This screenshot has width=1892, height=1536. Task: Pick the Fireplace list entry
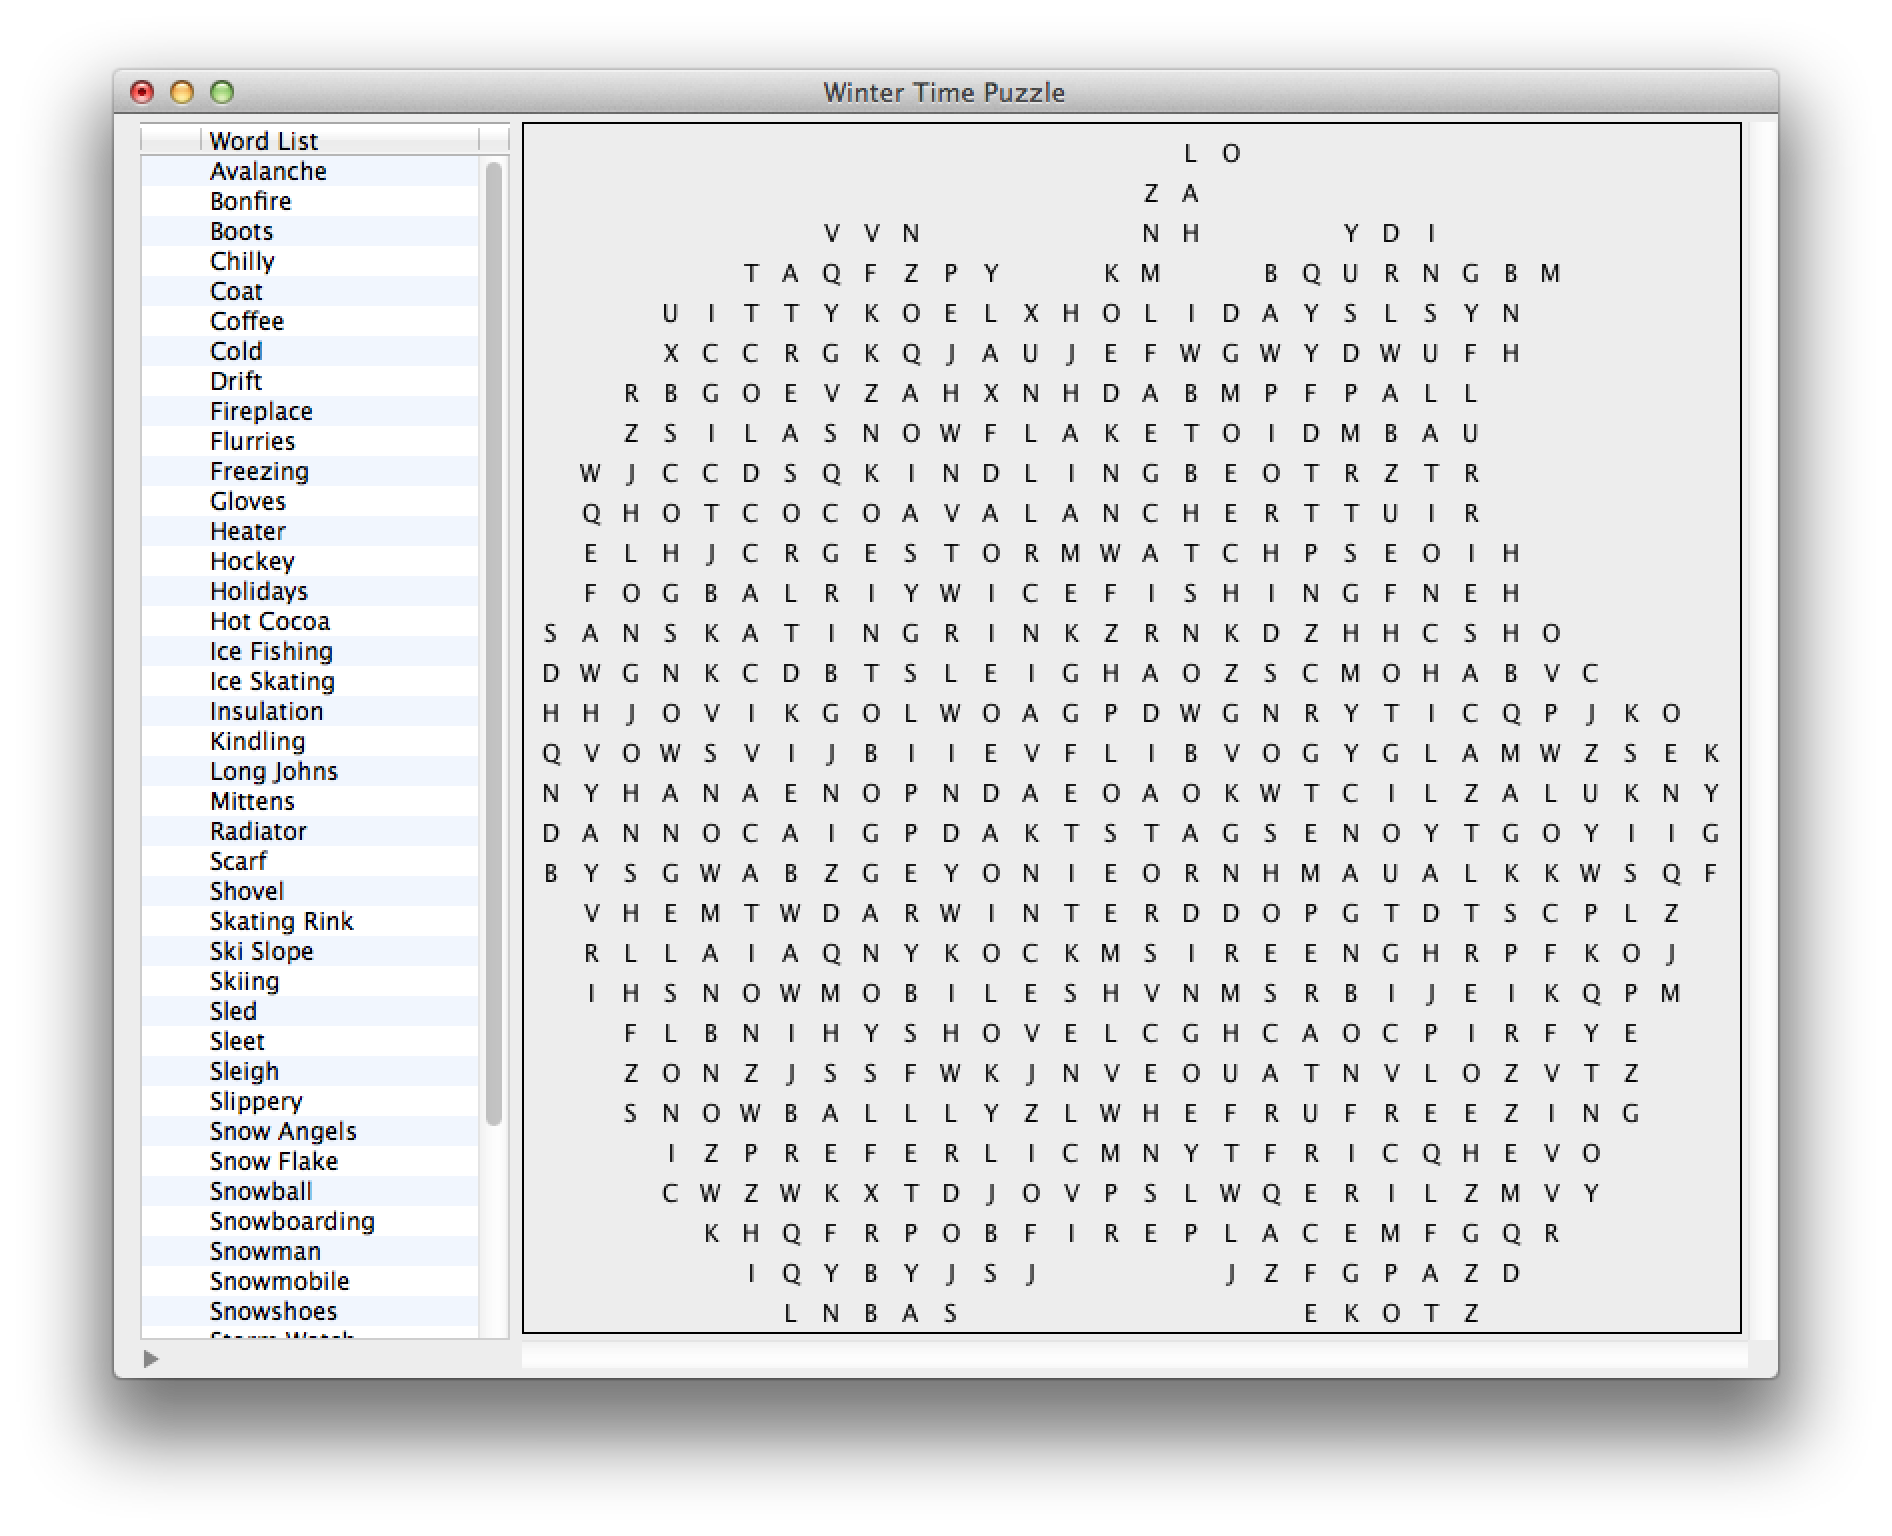261,411
